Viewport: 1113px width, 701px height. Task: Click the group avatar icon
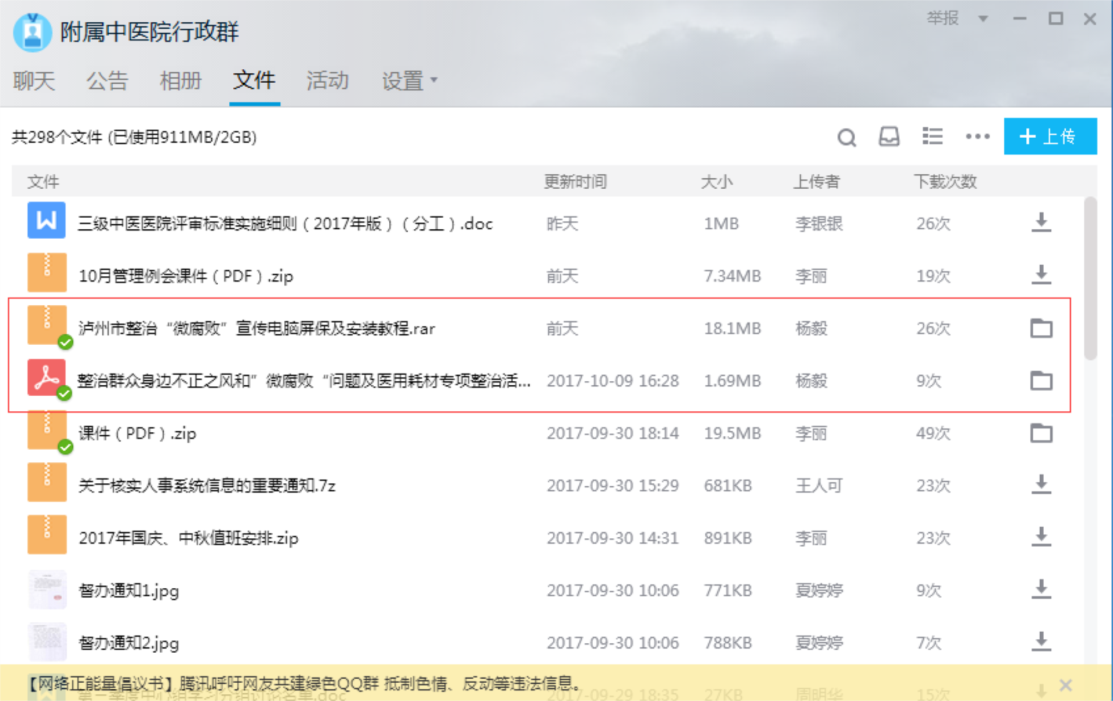[32, 32]
